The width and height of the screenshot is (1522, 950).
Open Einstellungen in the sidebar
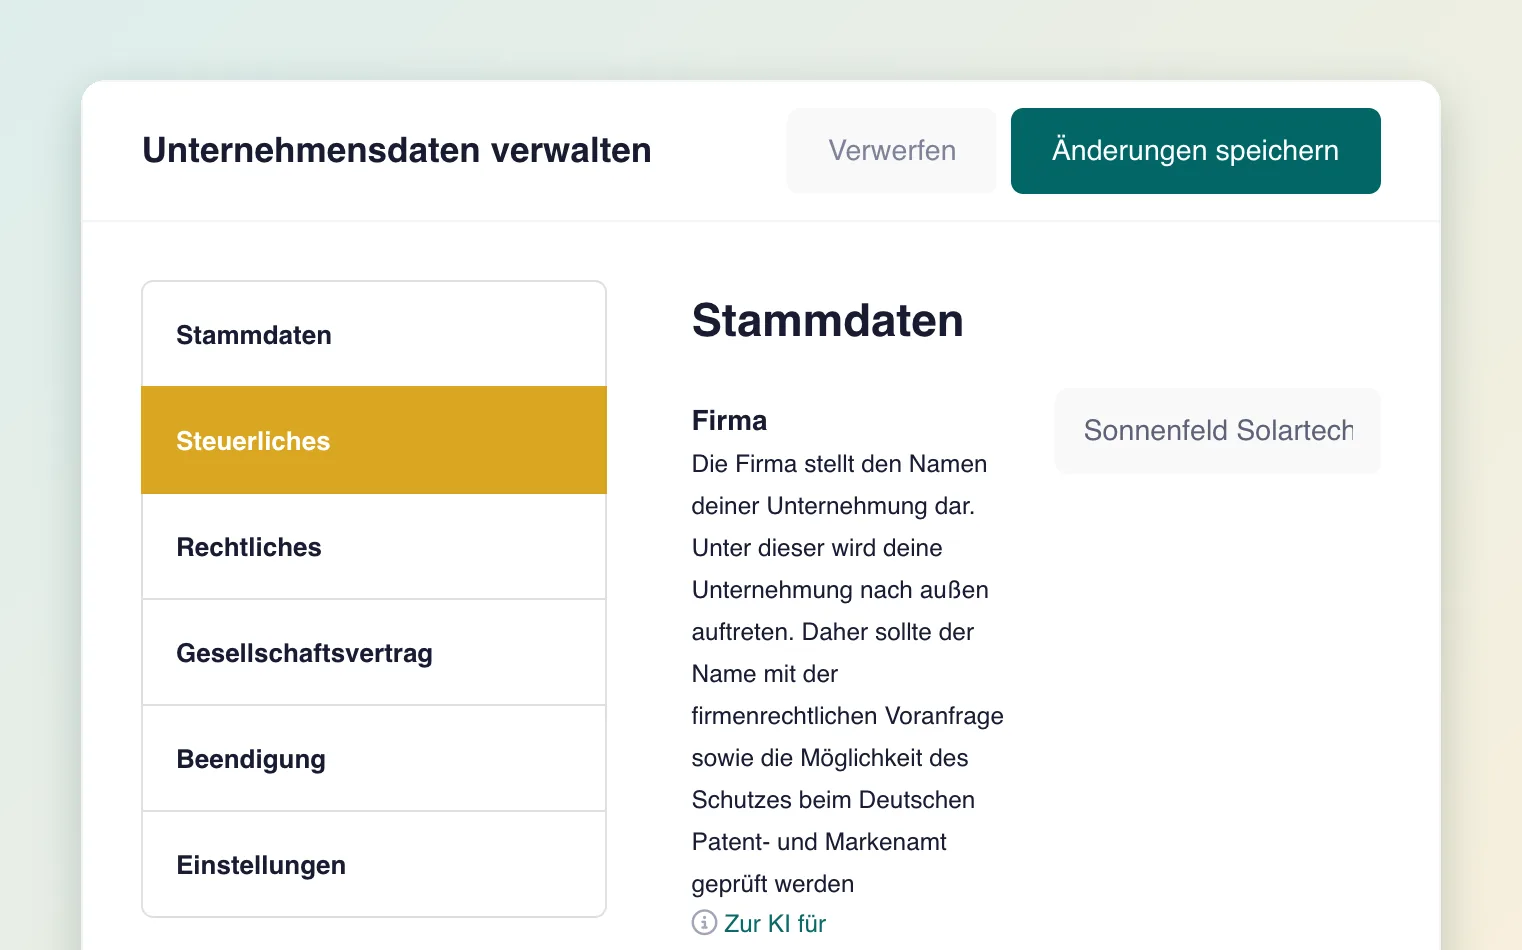(x=374, y=865)
